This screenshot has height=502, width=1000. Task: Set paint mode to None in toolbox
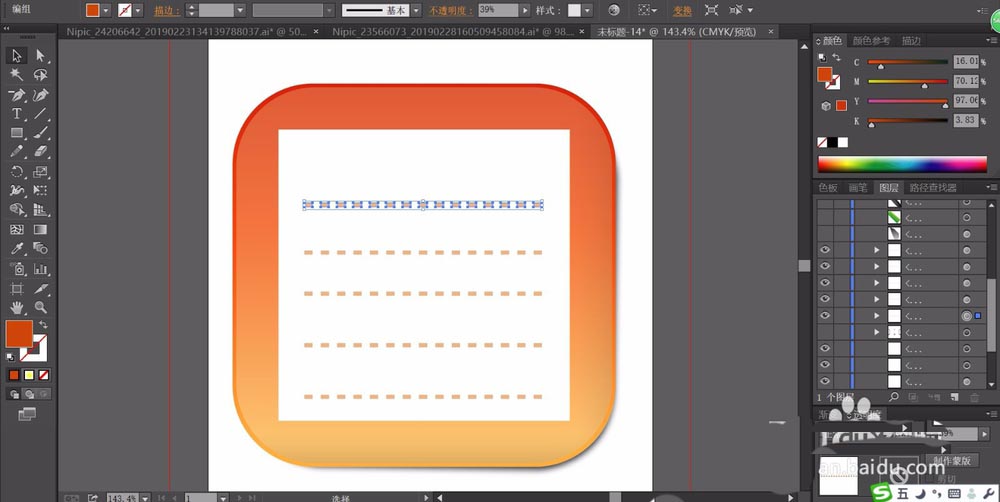point(44,375)
